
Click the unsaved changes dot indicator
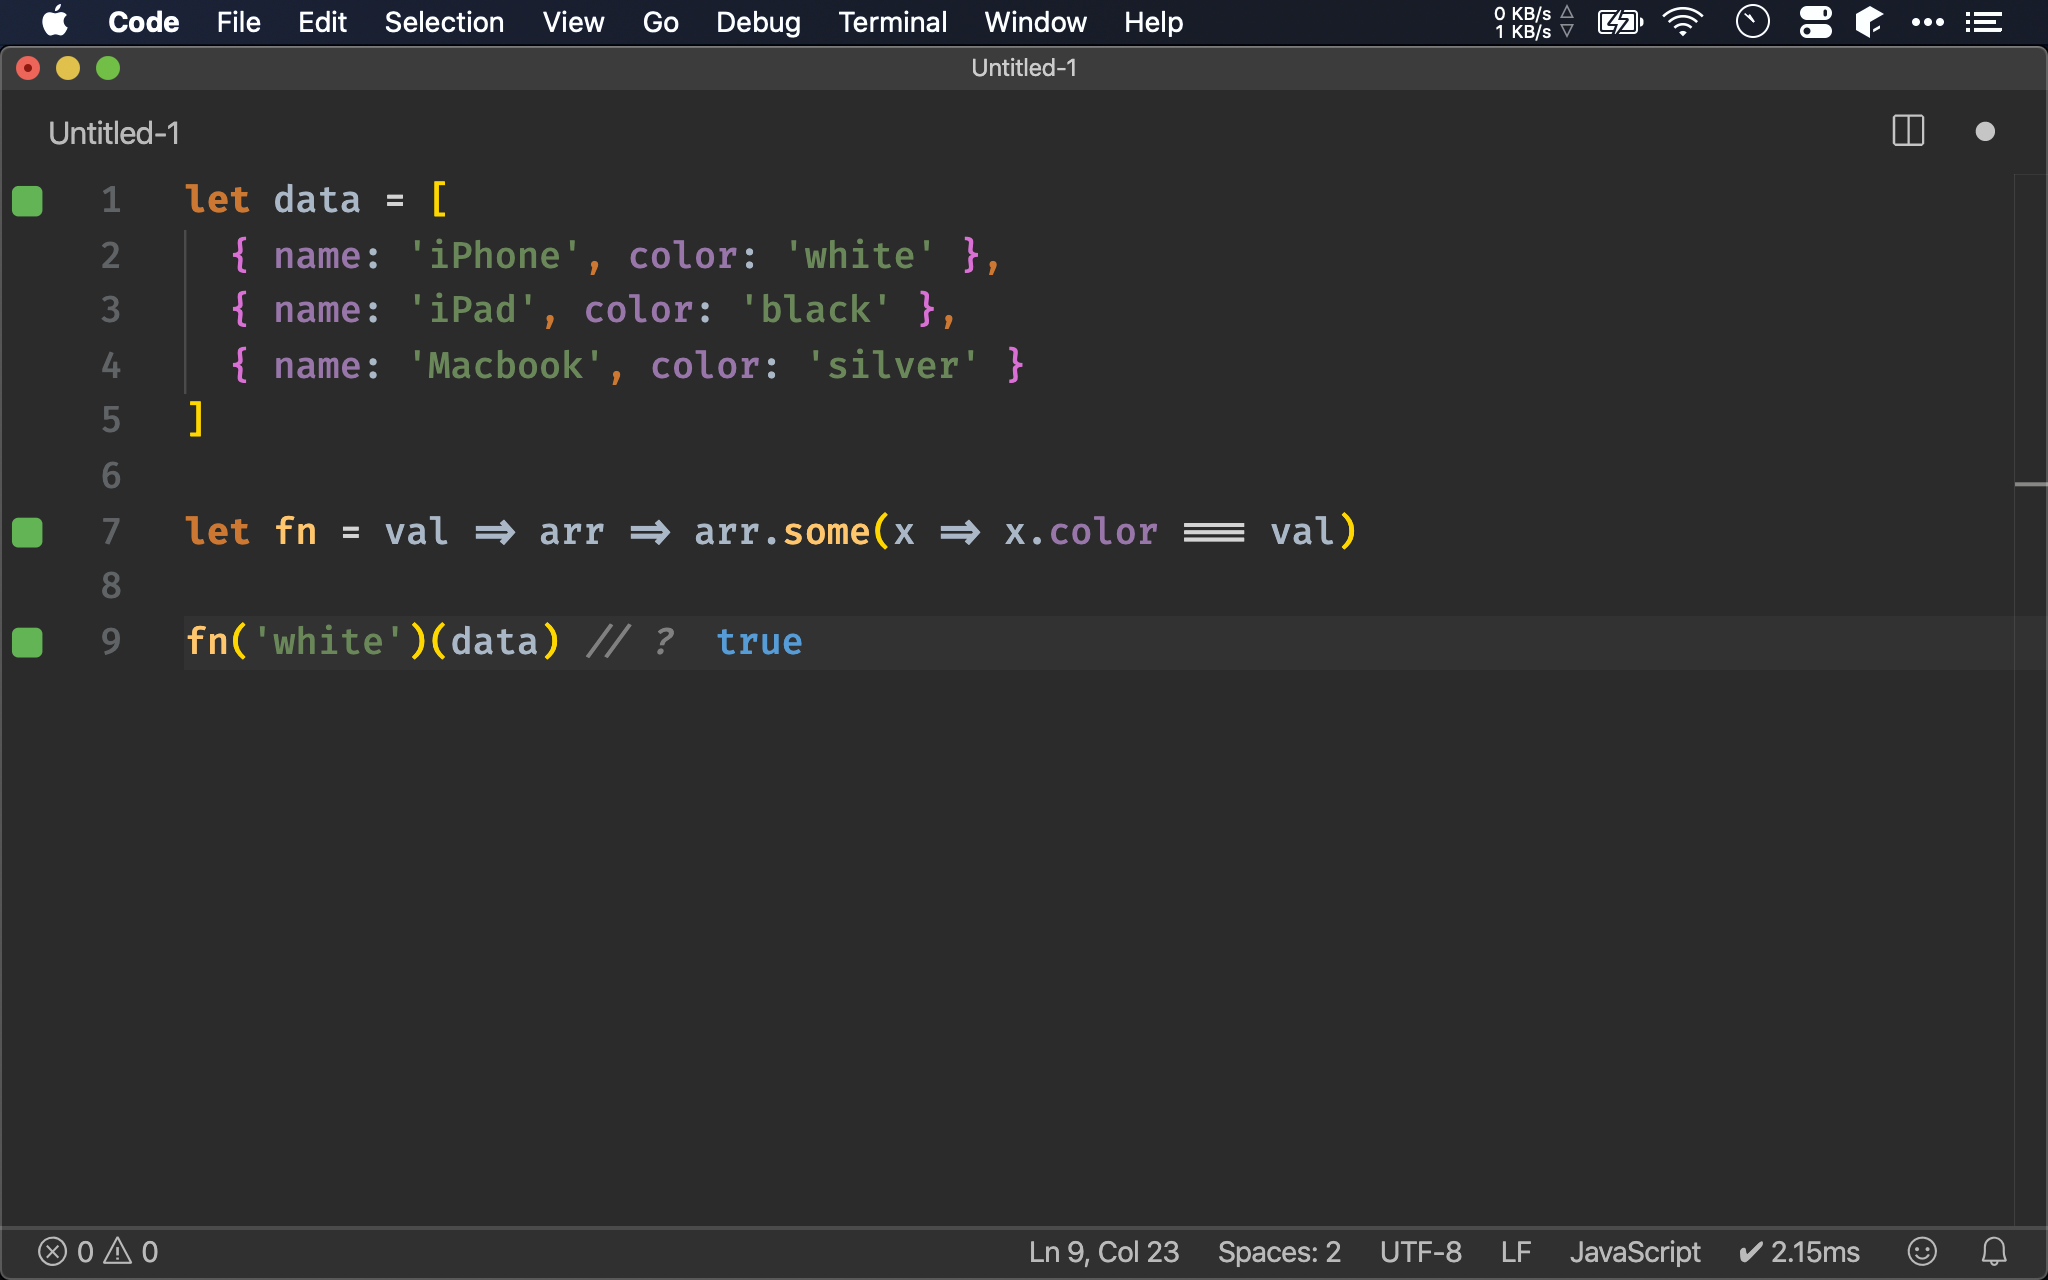click(x=1985, y=132)
